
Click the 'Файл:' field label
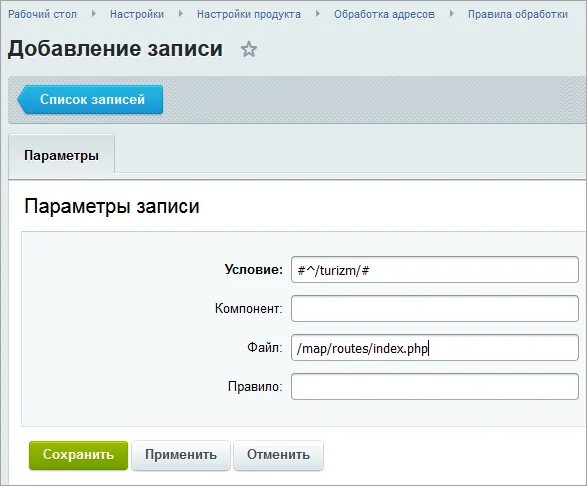click(x=265, y=347)
